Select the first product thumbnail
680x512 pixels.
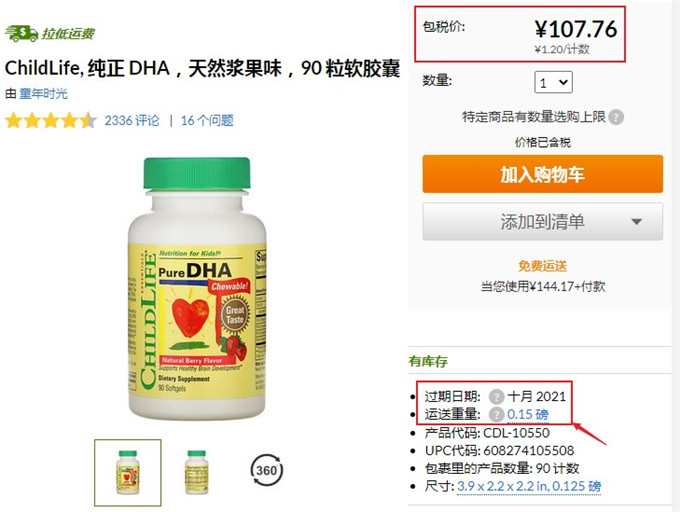pyautogui.click(x=128, y=473)
